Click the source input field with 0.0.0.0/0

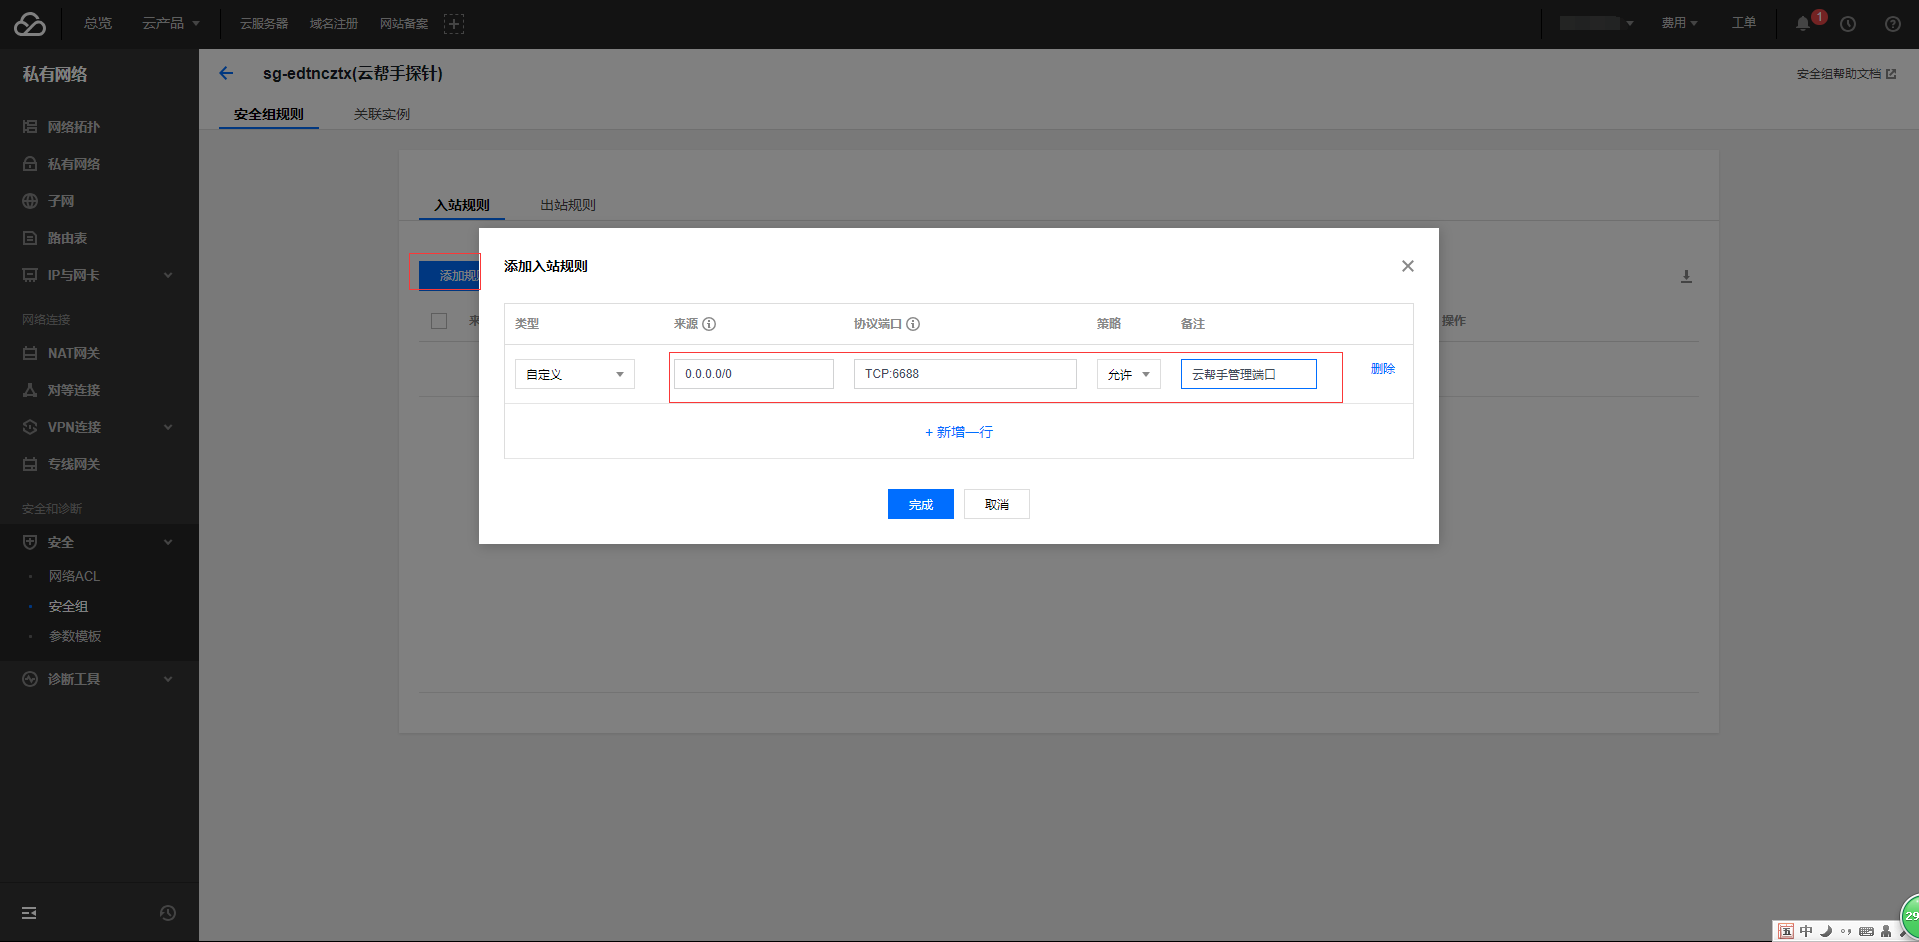point(753,374)
